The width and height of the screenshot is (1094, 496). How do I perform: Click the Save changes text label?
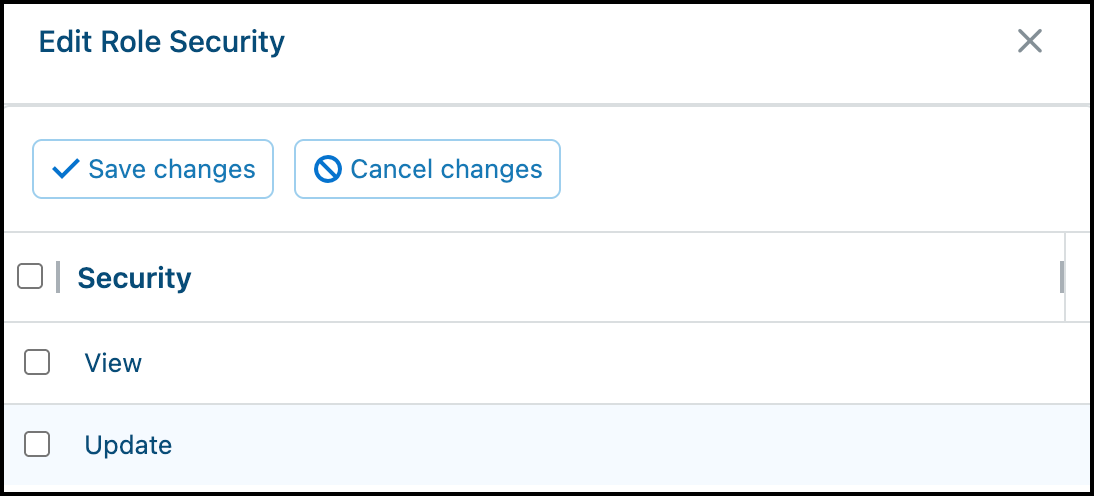172,169
